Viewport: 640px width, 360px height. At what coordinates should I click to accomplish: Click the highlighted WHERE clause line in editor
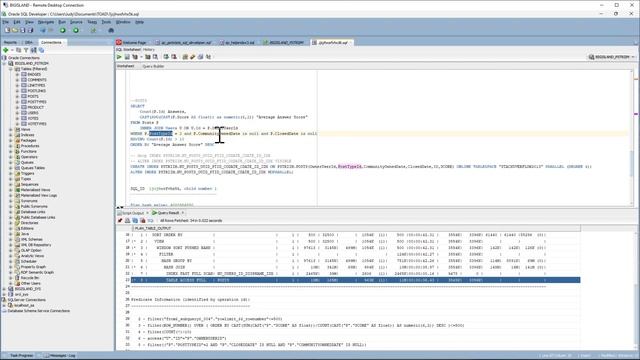pos(379,133)
